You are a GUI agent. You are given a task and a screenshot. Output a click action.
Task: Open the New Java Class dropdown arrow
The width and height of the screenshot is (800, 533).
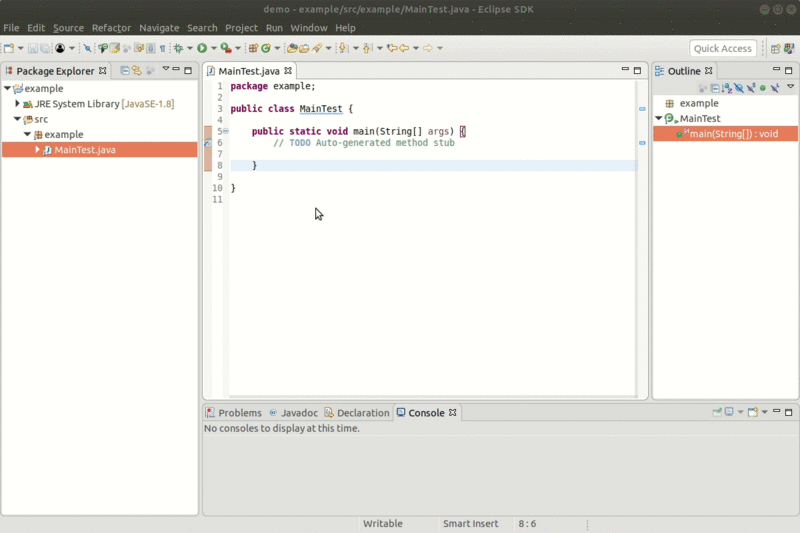[277, 48]
